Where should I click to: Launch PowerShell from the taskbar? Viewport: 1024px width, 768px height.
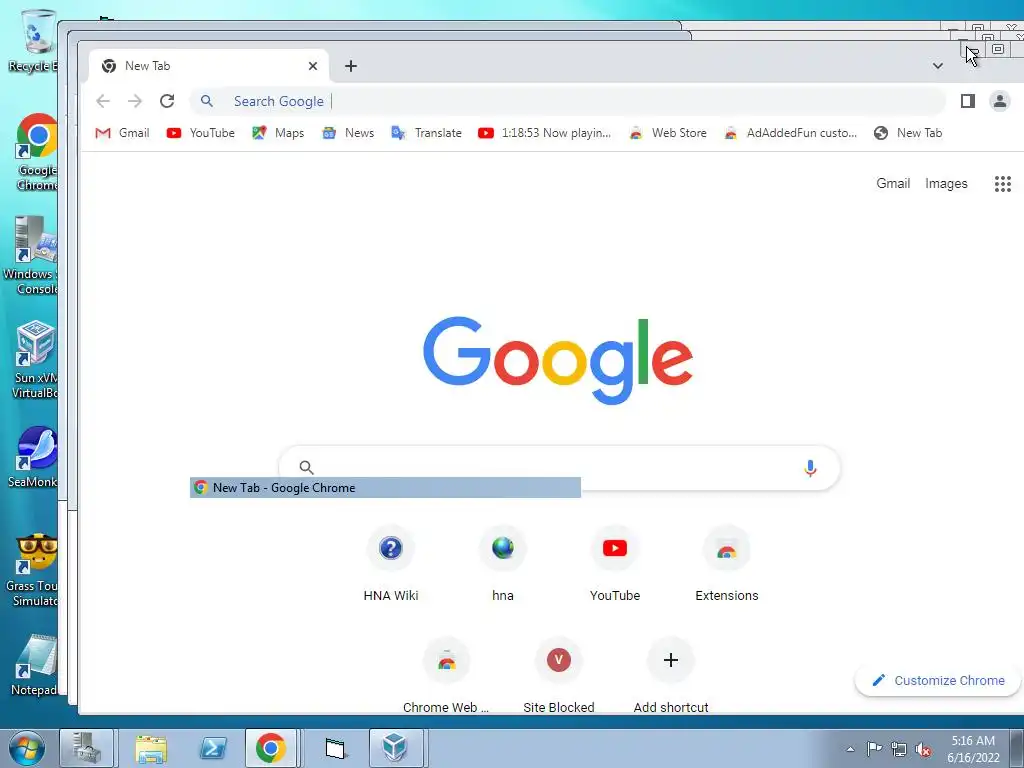213,748
